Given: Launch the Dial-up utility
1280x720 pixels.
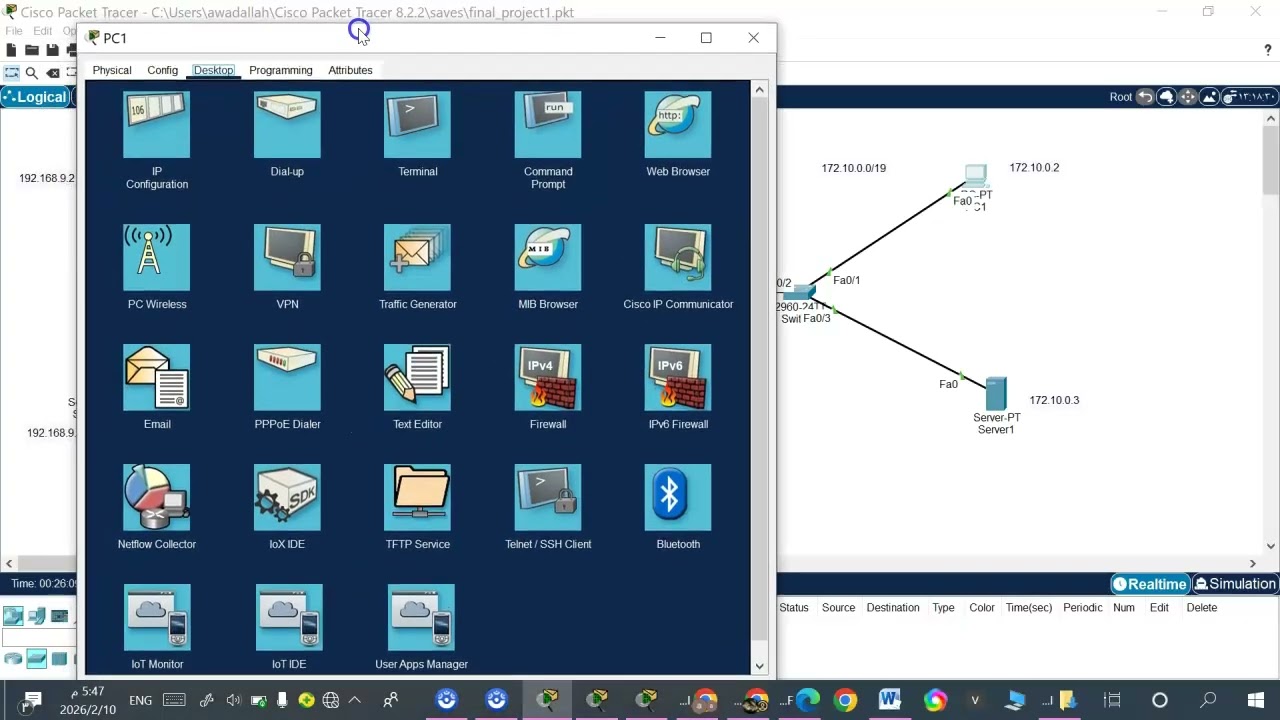Looking at the screenshot, I should click(x=287, y=125).
